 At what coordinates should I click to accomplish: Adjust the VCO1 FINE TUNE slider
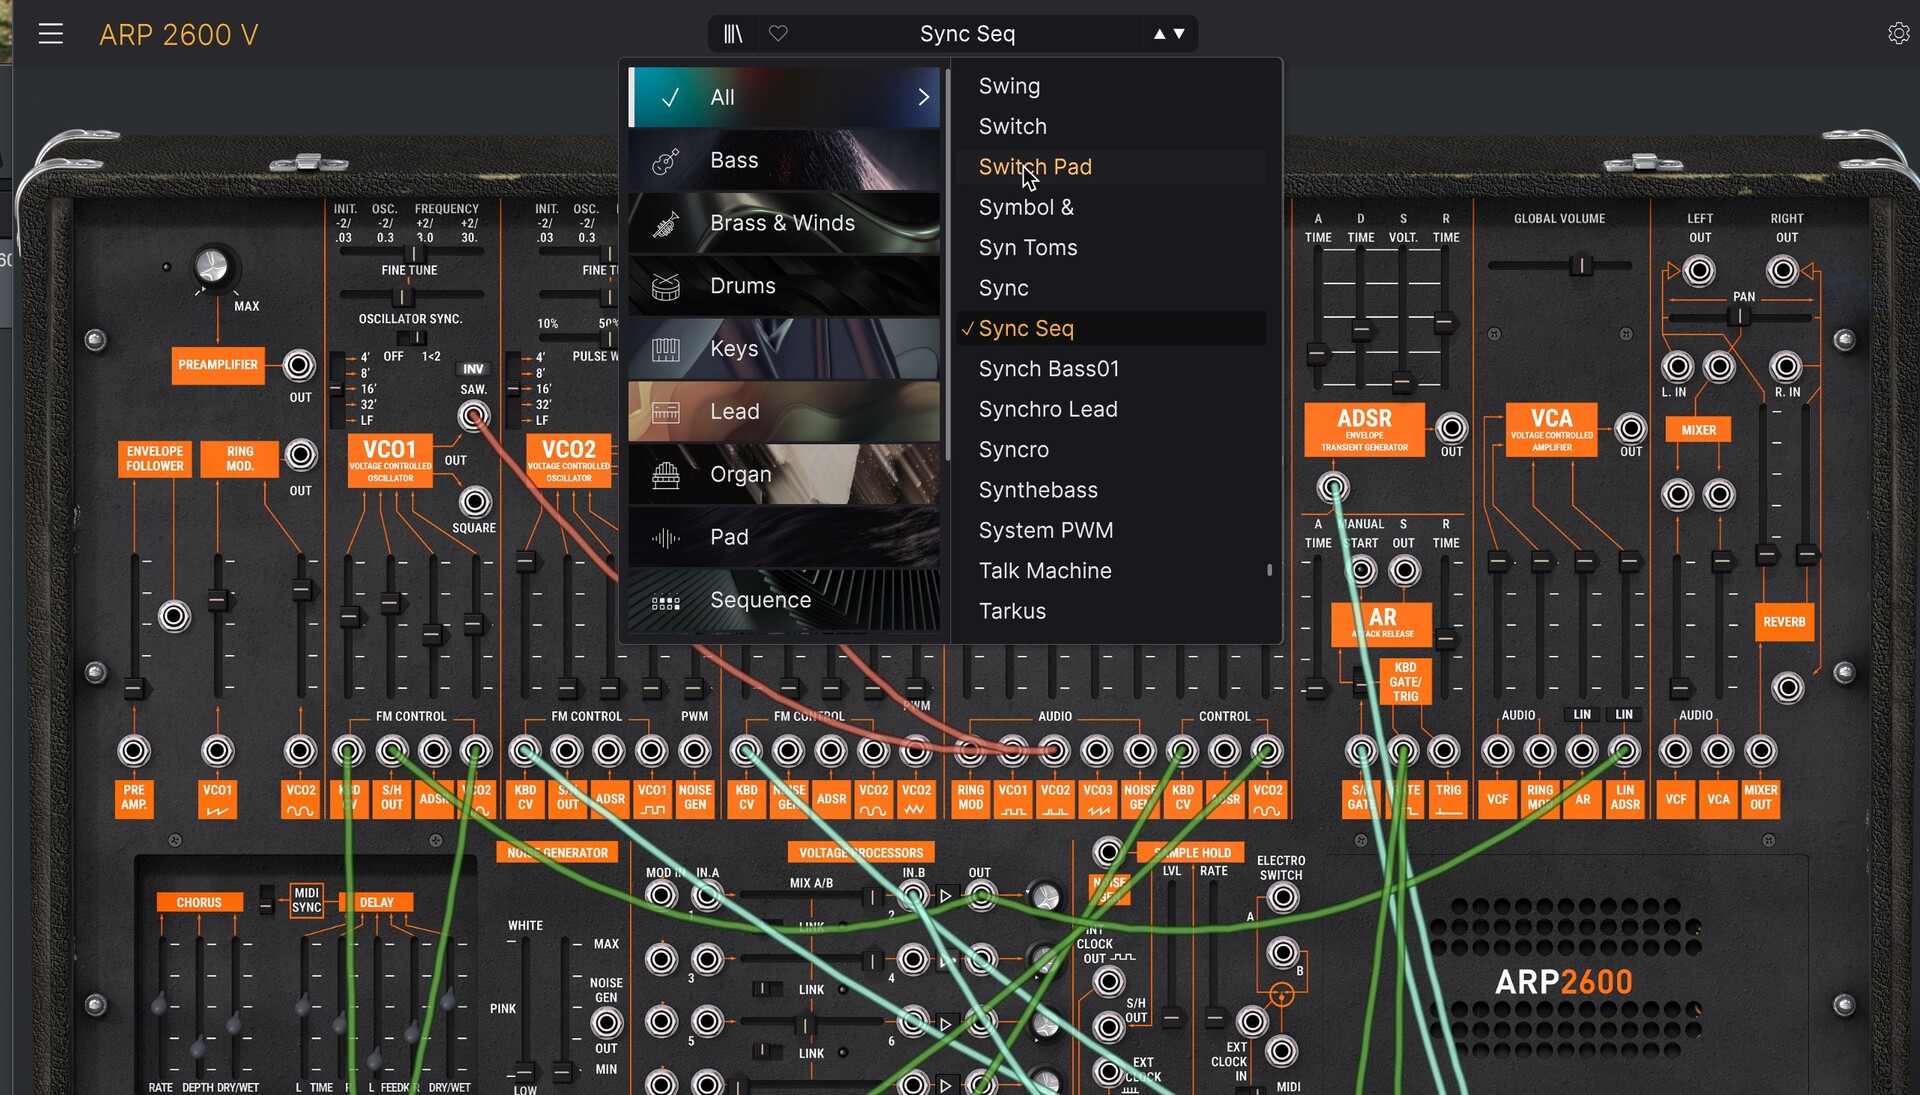coord(402,296)
